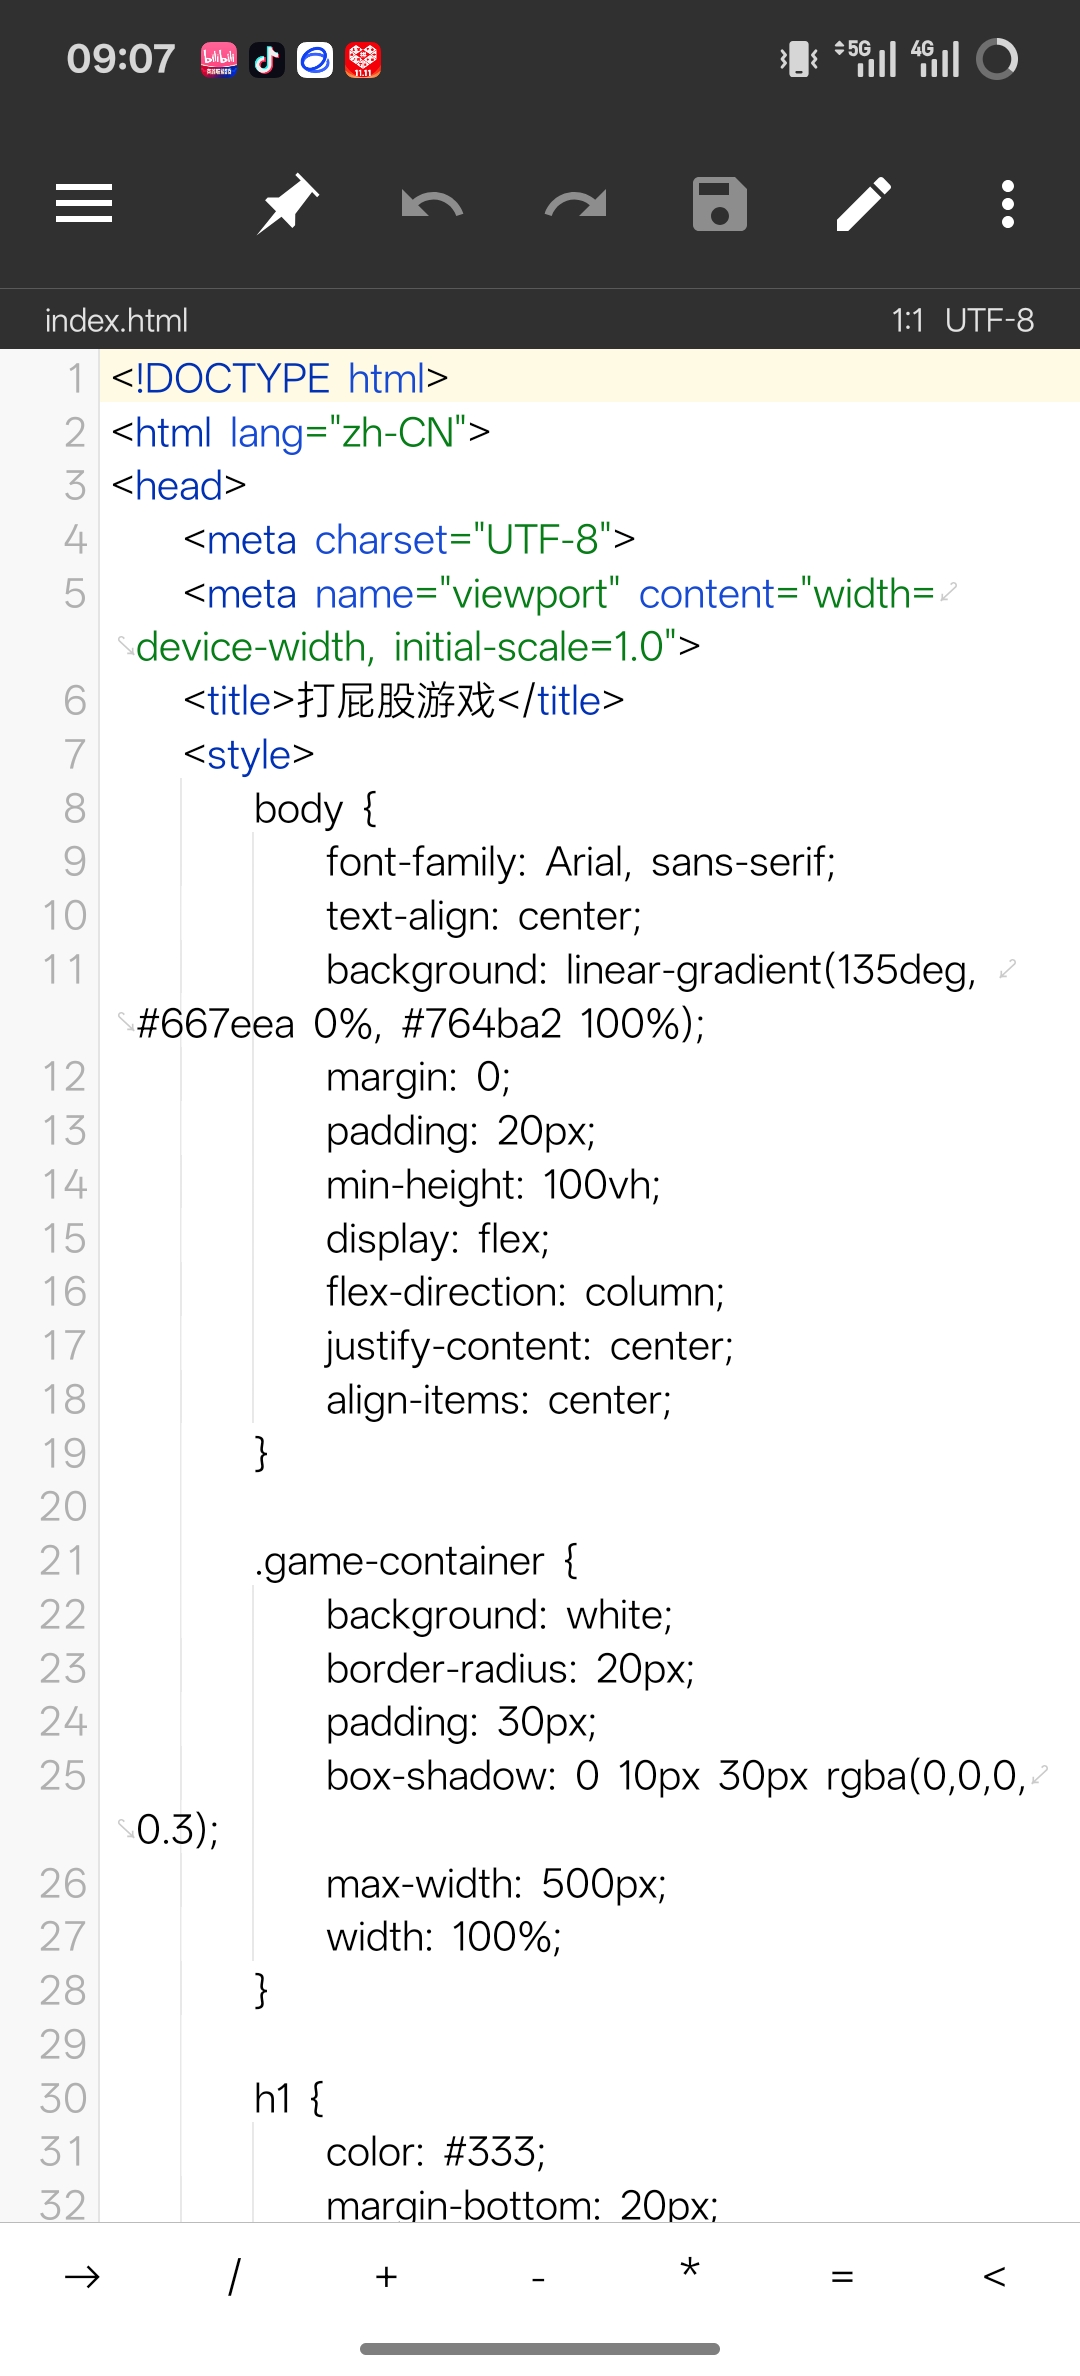The height and width of the screenshot is (2376, 1080).
Task: Open the cursor position indicator 1:1
Action: tap(911, 319)
